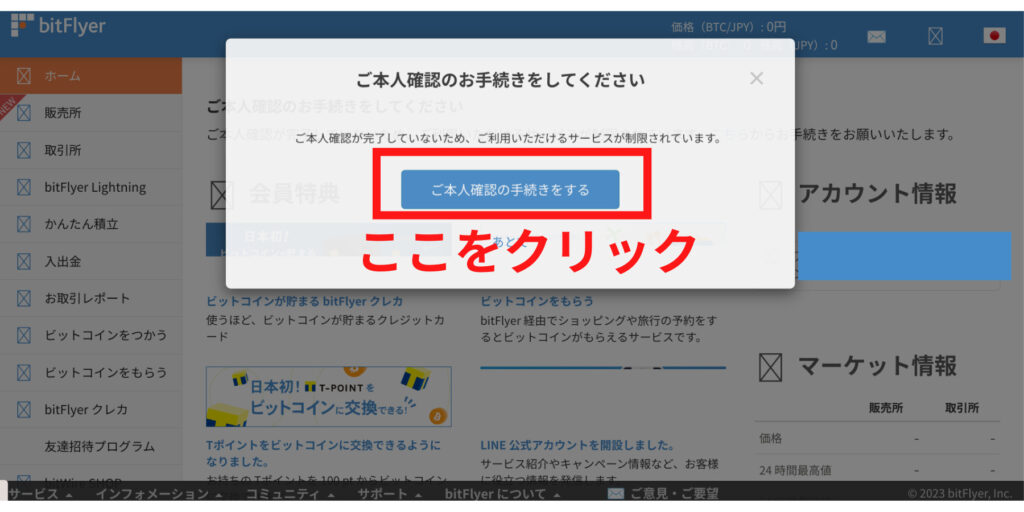Click the 価格（BTC/JPY）：0円 header text
1024x512 pixels.
729,27
